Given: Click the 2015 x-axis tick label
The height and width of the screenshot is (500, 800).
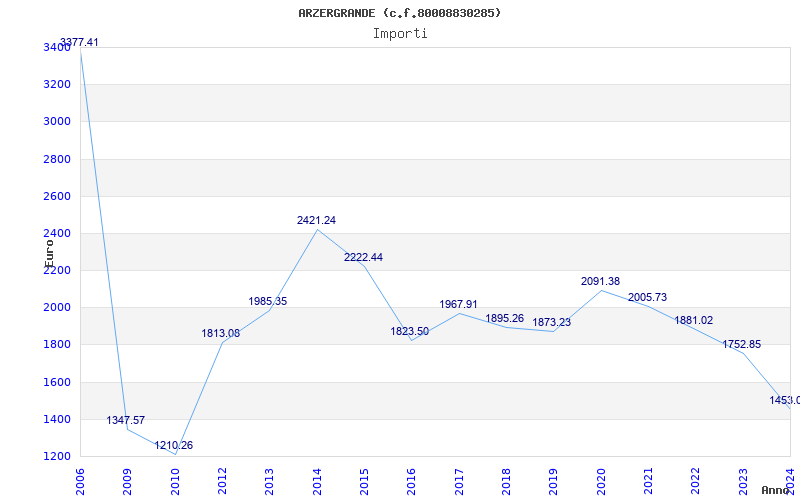Looking at the screenshot, I should pos(364,481).
